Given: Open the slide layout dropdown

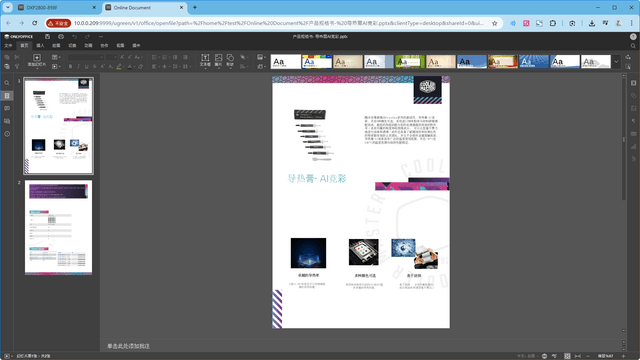Looking at the screenshot, I should click(x=56, y=57).
